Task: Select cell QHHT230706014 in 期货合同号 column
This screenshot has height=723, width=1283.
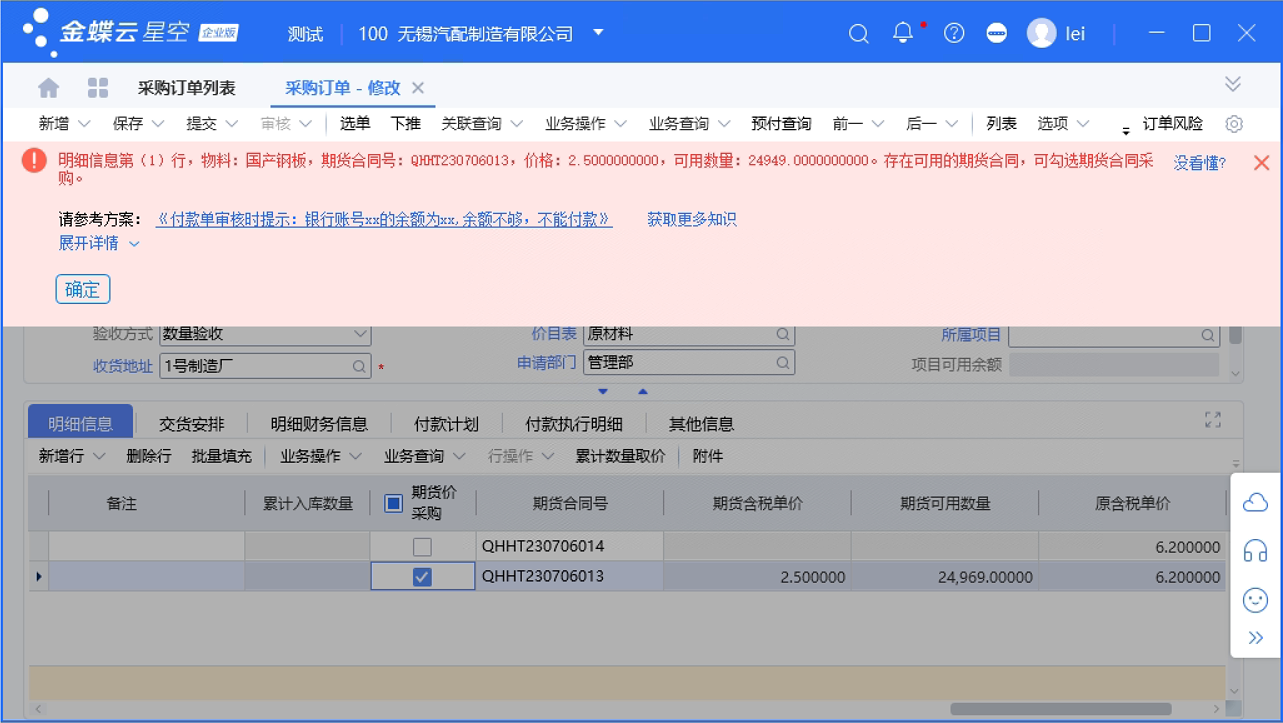Action: pyautogui.click(x=569, y=547)
